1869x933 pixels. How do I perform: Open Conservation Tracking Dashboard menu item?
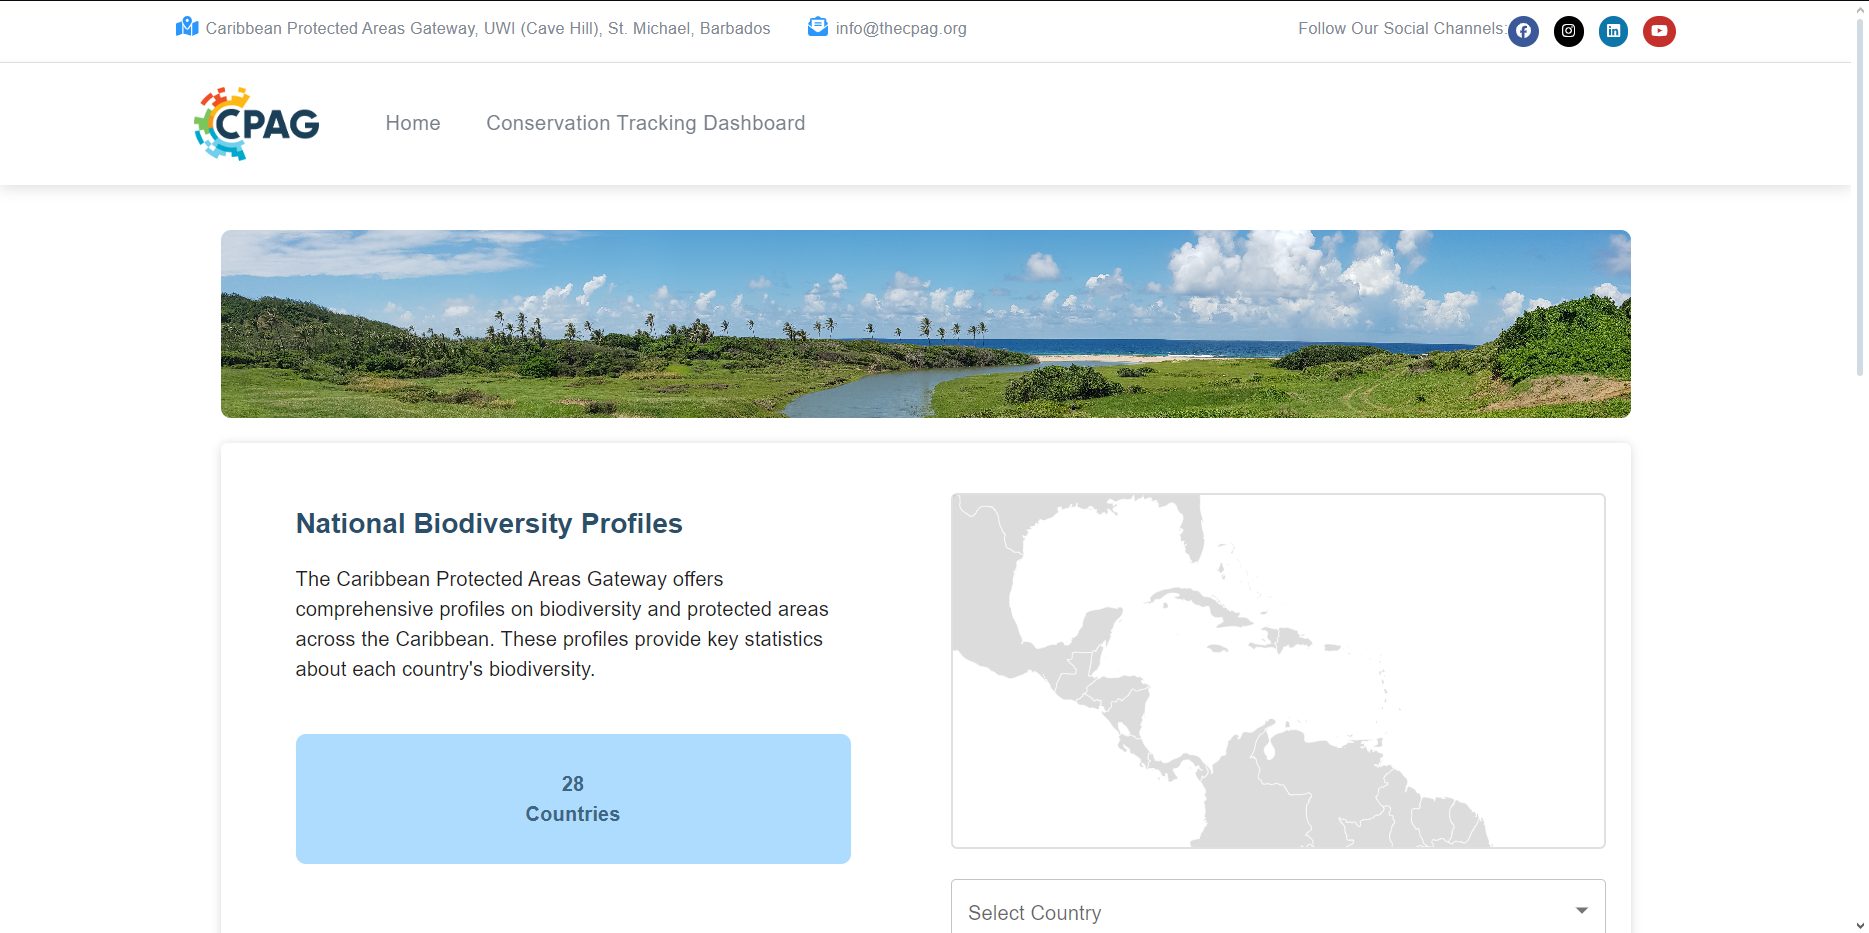pos(646,123)
